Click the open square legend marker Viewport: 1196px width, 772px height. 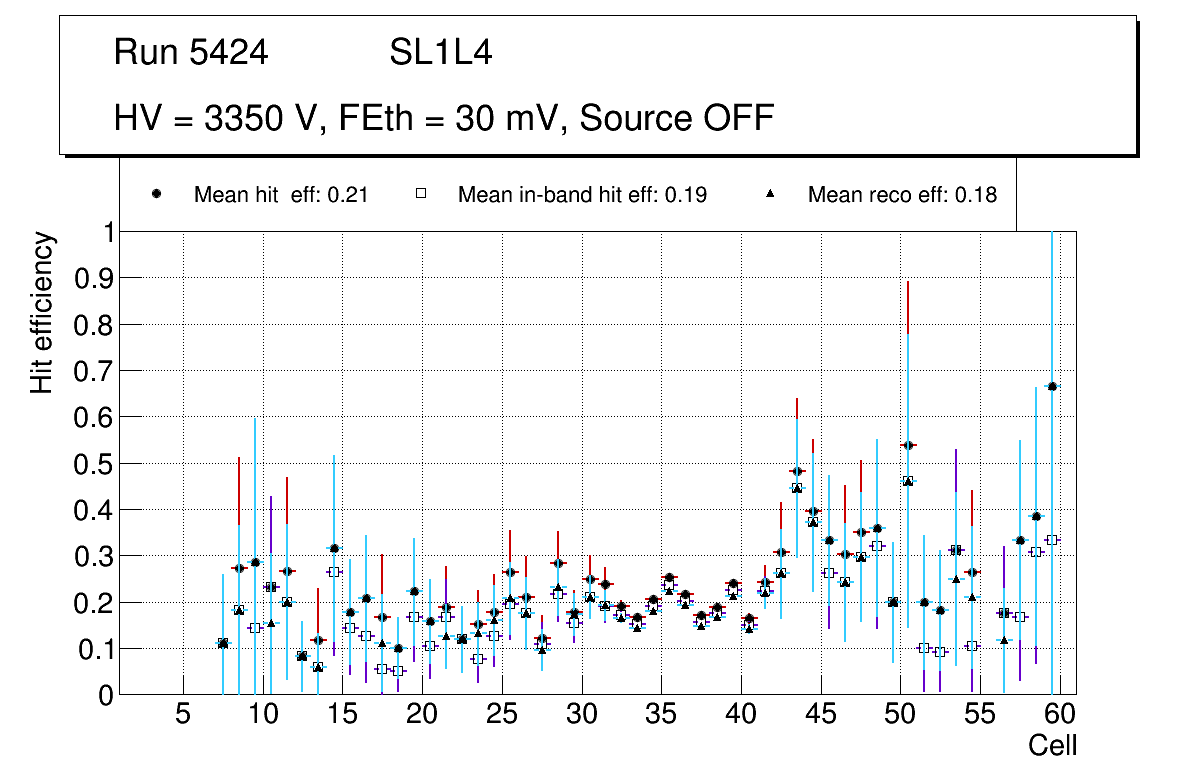(x=421, y=195)
